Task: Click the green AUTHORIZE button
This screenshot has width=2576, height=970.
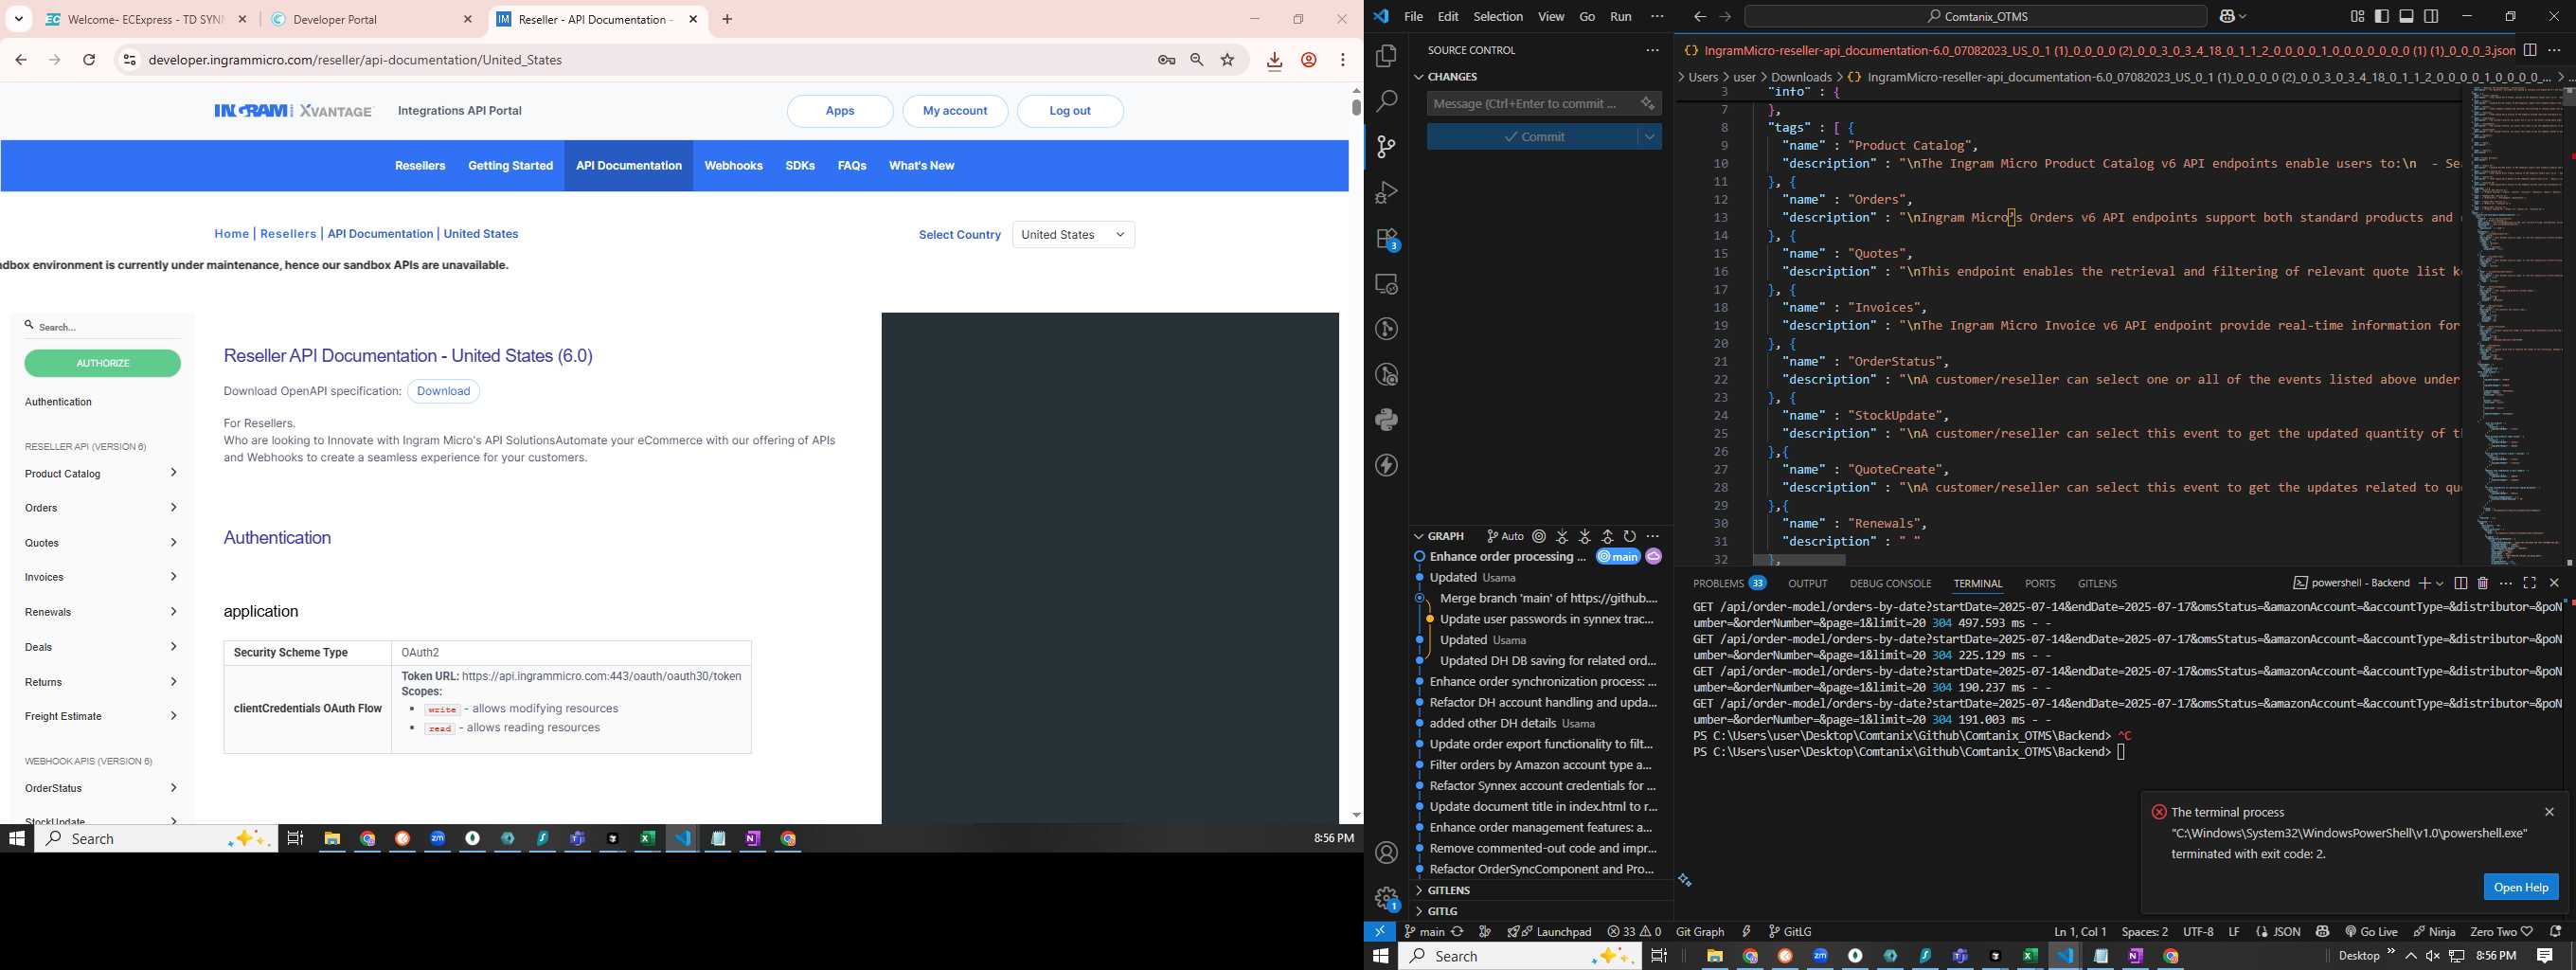Action: click(x=103, y=363)
